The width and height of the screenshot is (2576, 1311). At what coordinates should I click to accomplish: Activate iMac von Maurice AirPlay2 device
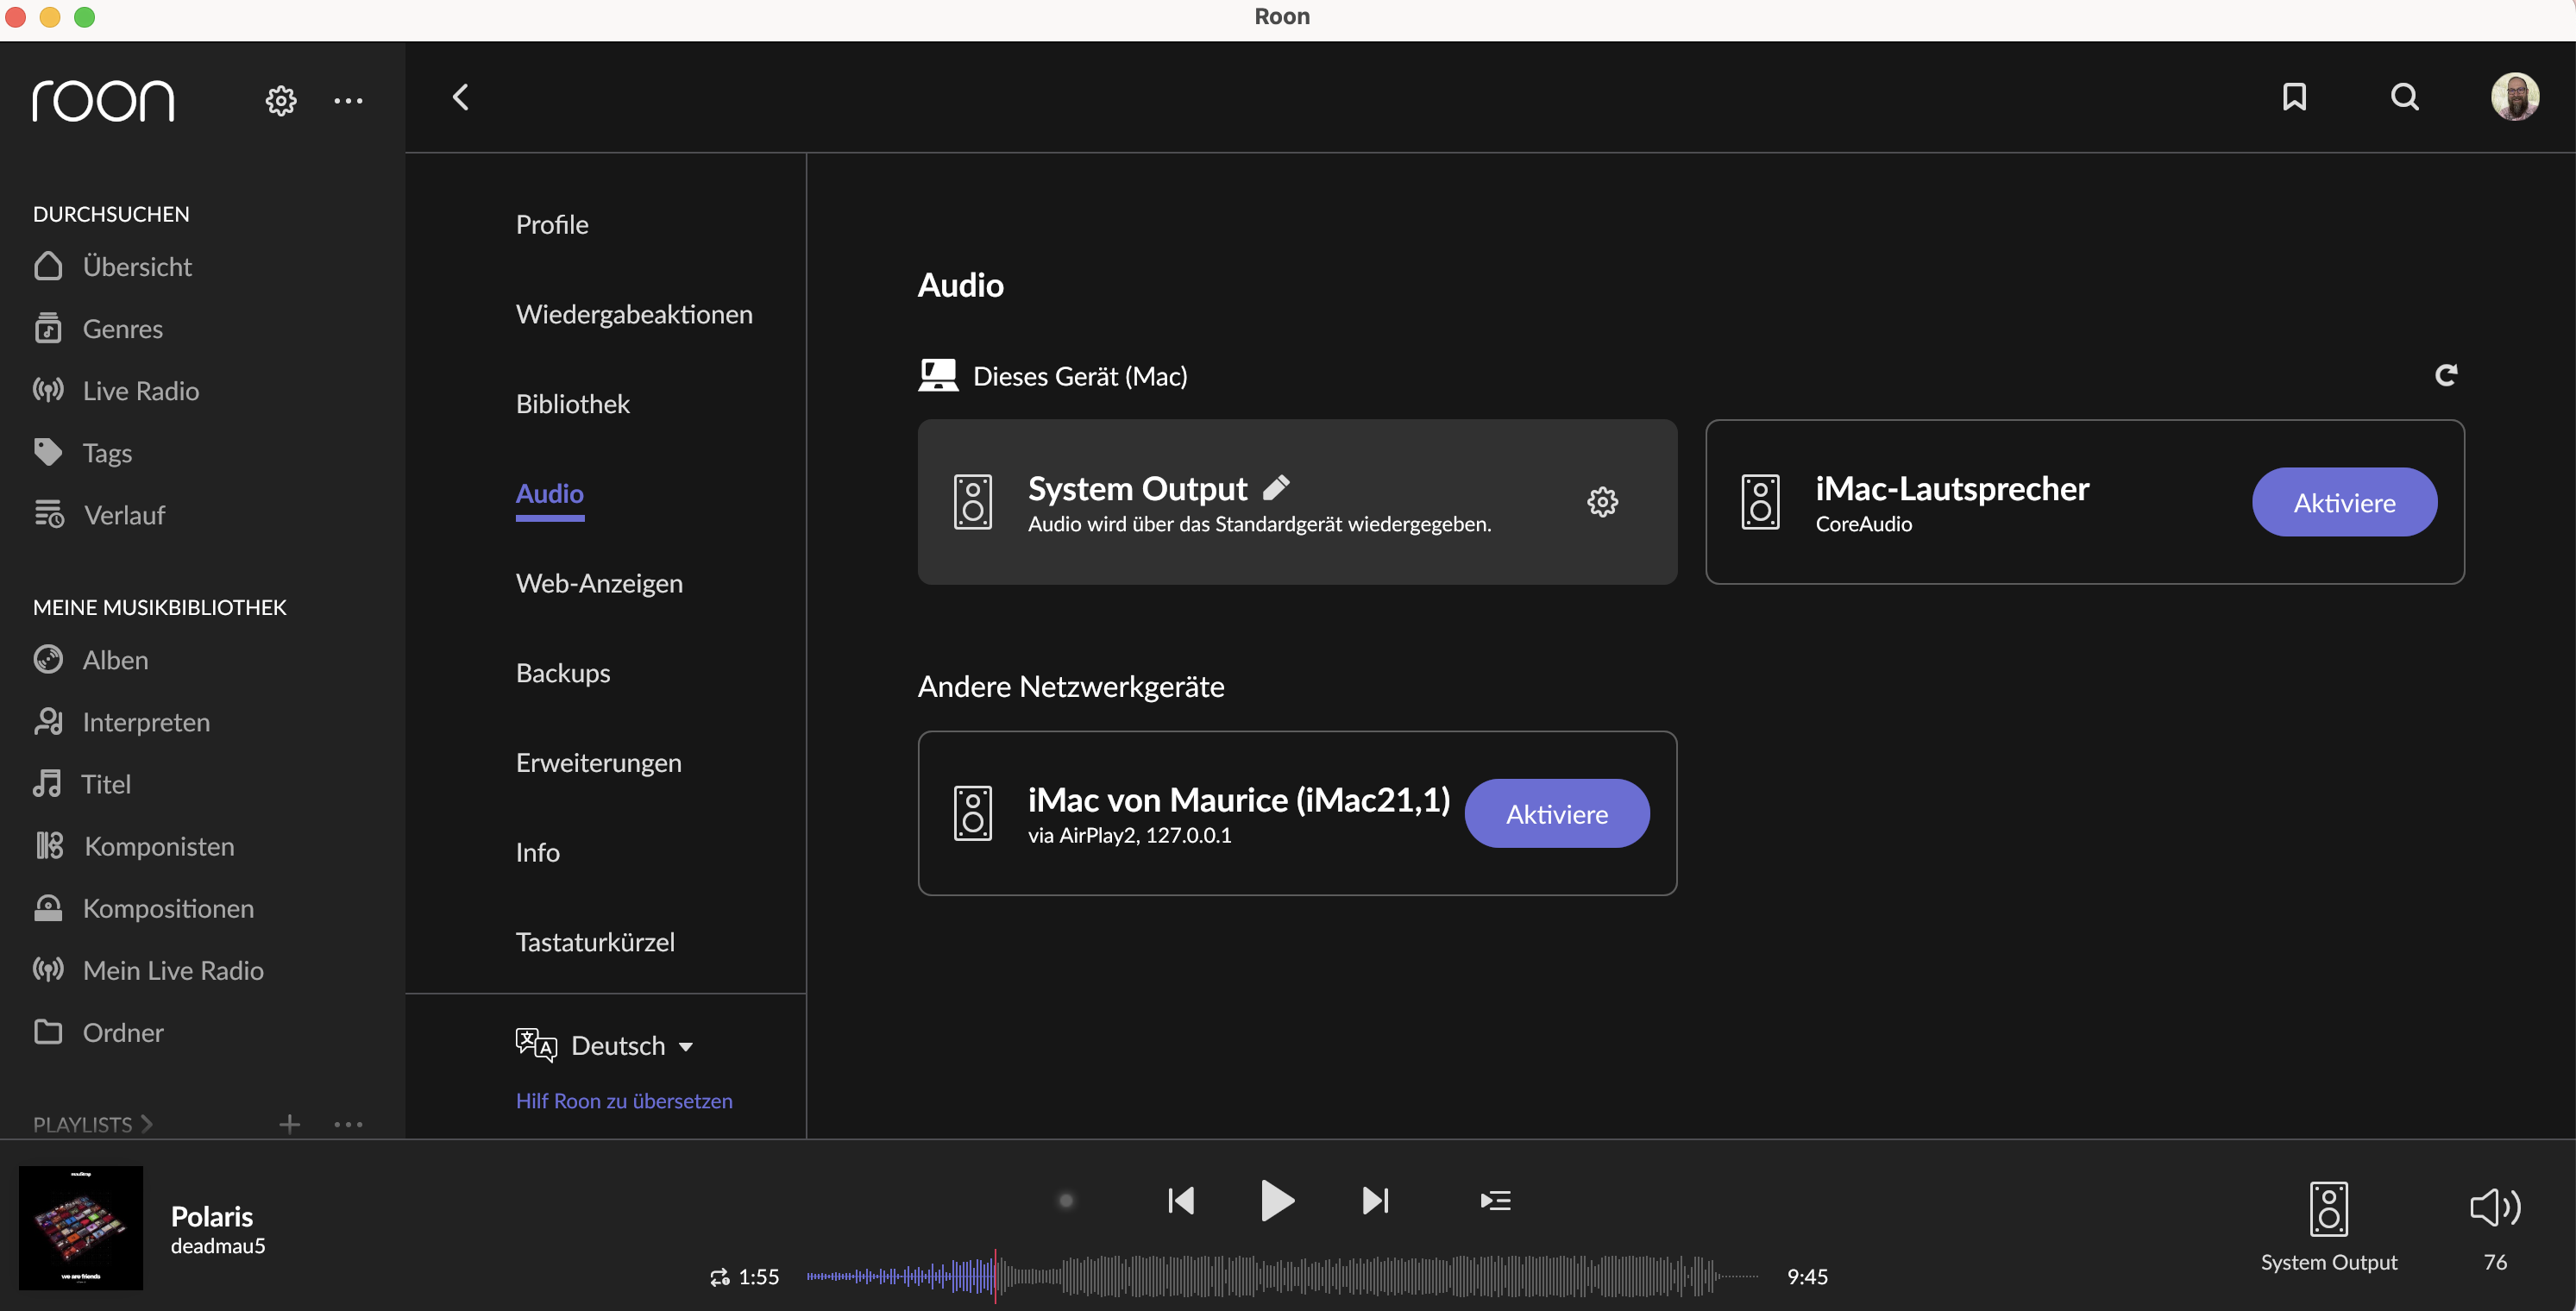1557,813
